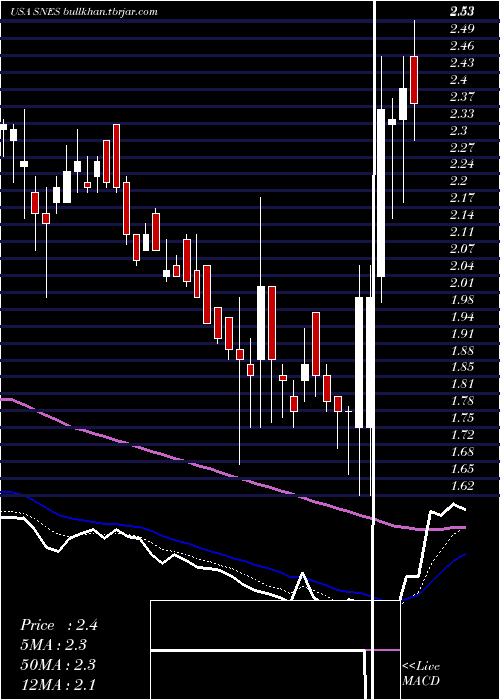Viewport: 500px width, 700px height.
Task: Click the 2.46 price axis label
Action: (x=462, y=46)
